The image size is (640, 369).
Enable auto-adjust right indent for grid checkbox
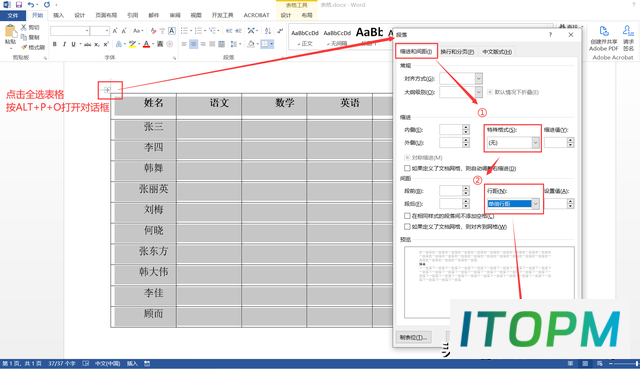pos(407,168)
